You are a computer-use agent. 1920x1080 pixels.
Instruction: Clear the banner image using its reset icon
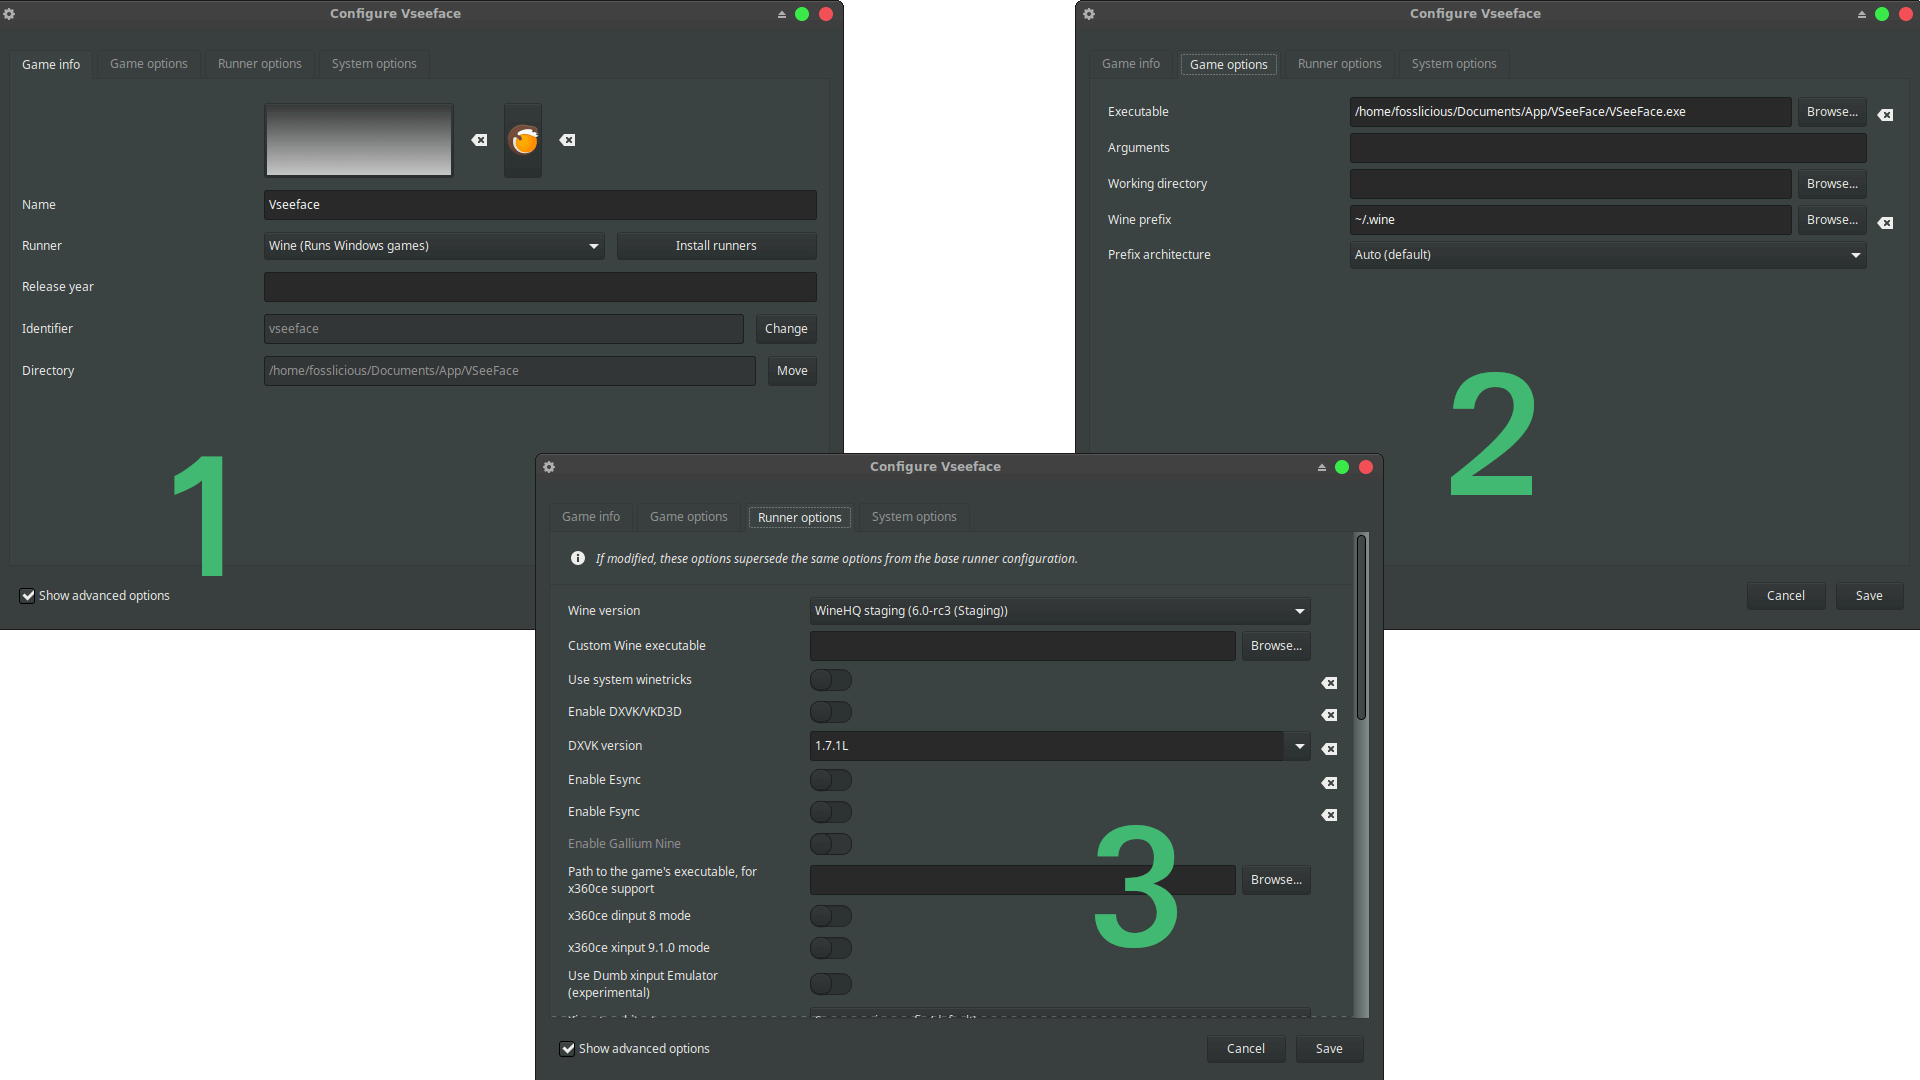[x=480, y=140]
